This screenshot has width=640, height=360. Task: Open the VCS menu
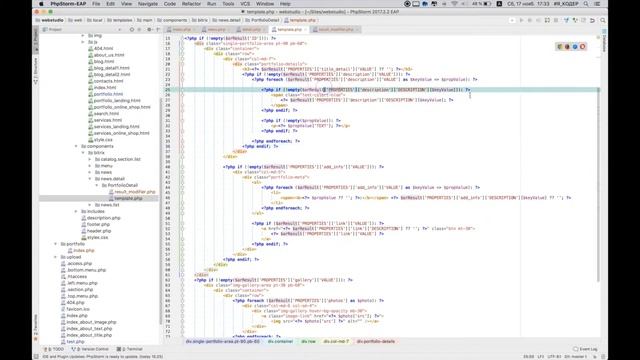click(x=245, y=4)
